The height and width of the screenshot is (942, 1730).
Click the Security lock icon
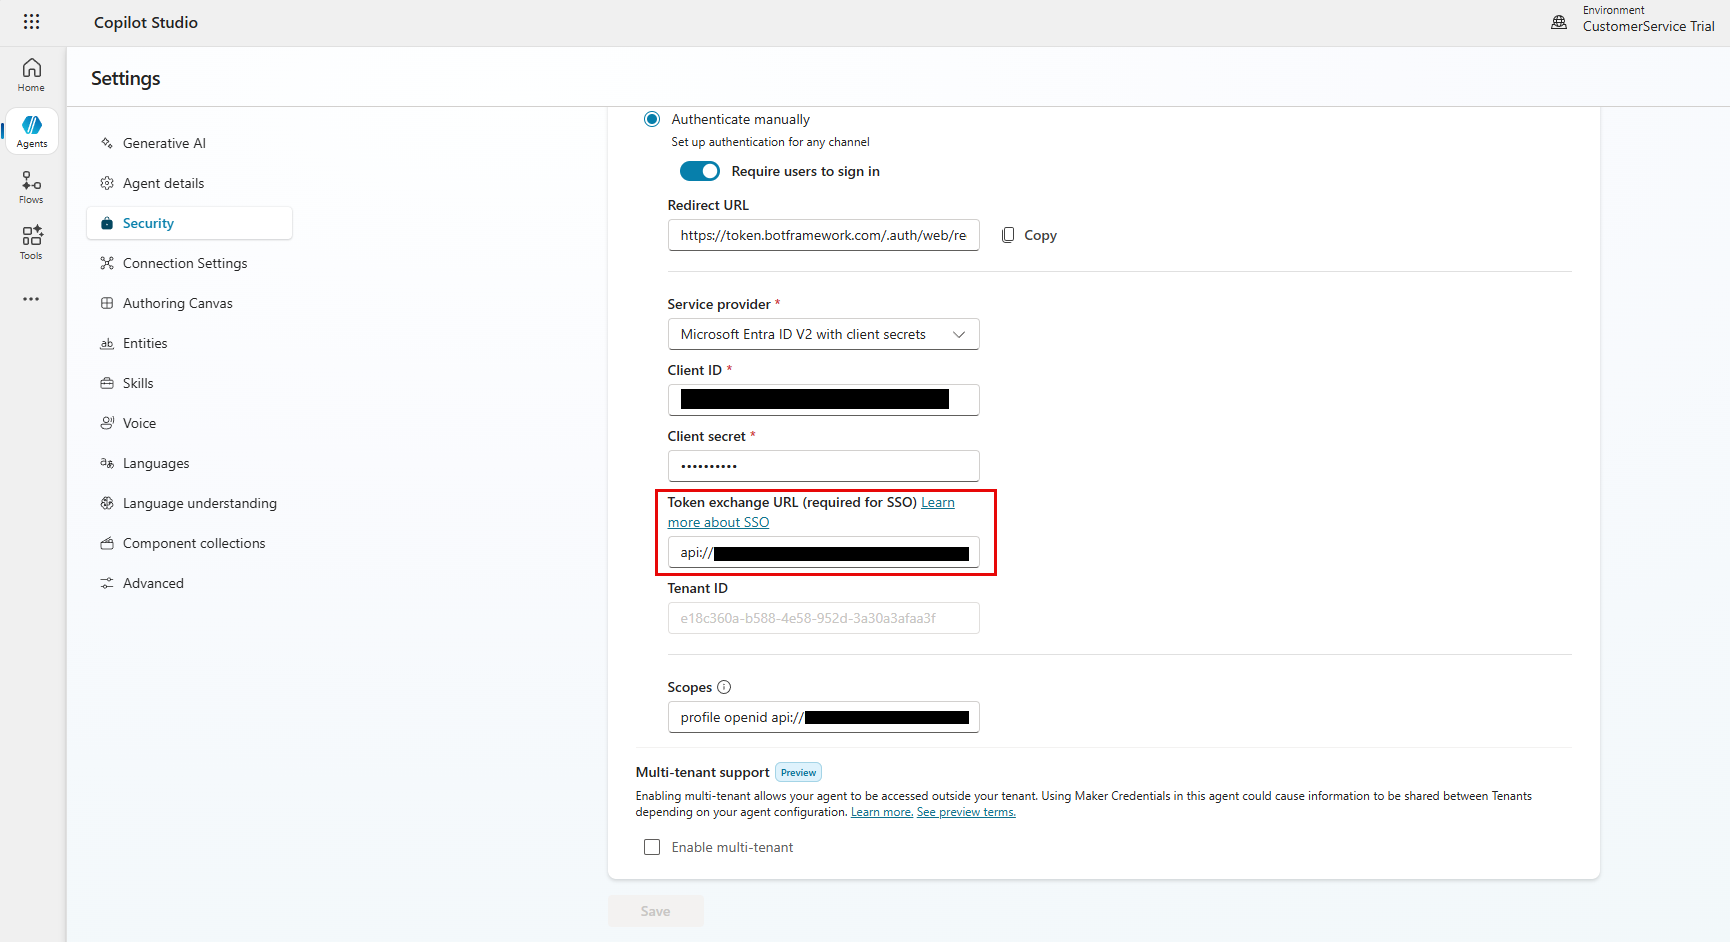107,223
